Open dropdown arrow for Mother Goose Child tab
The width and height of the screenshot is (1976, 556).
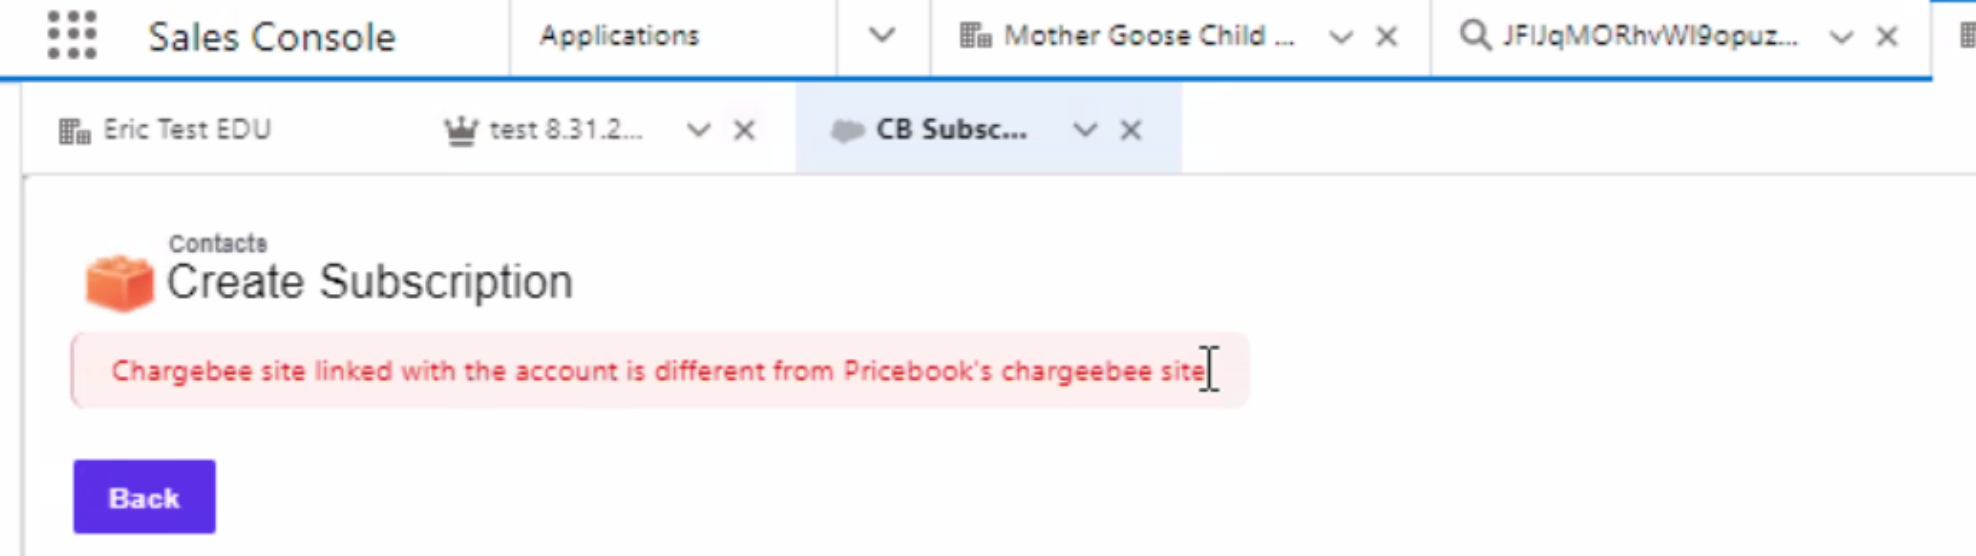(1340, 38)
